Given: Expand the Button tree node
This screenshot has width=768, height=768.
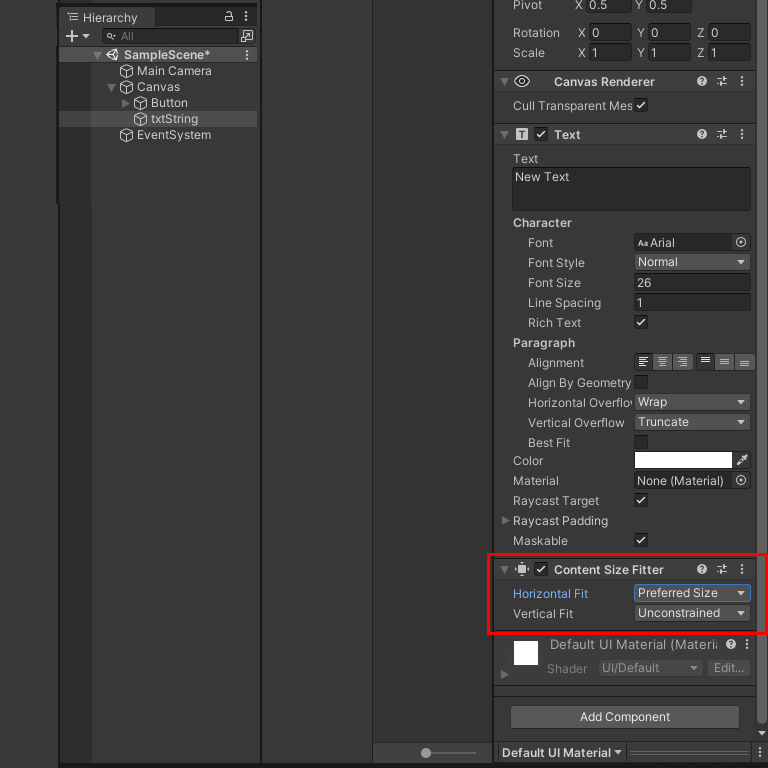Looking at the screenshot, I should [125, 103].
